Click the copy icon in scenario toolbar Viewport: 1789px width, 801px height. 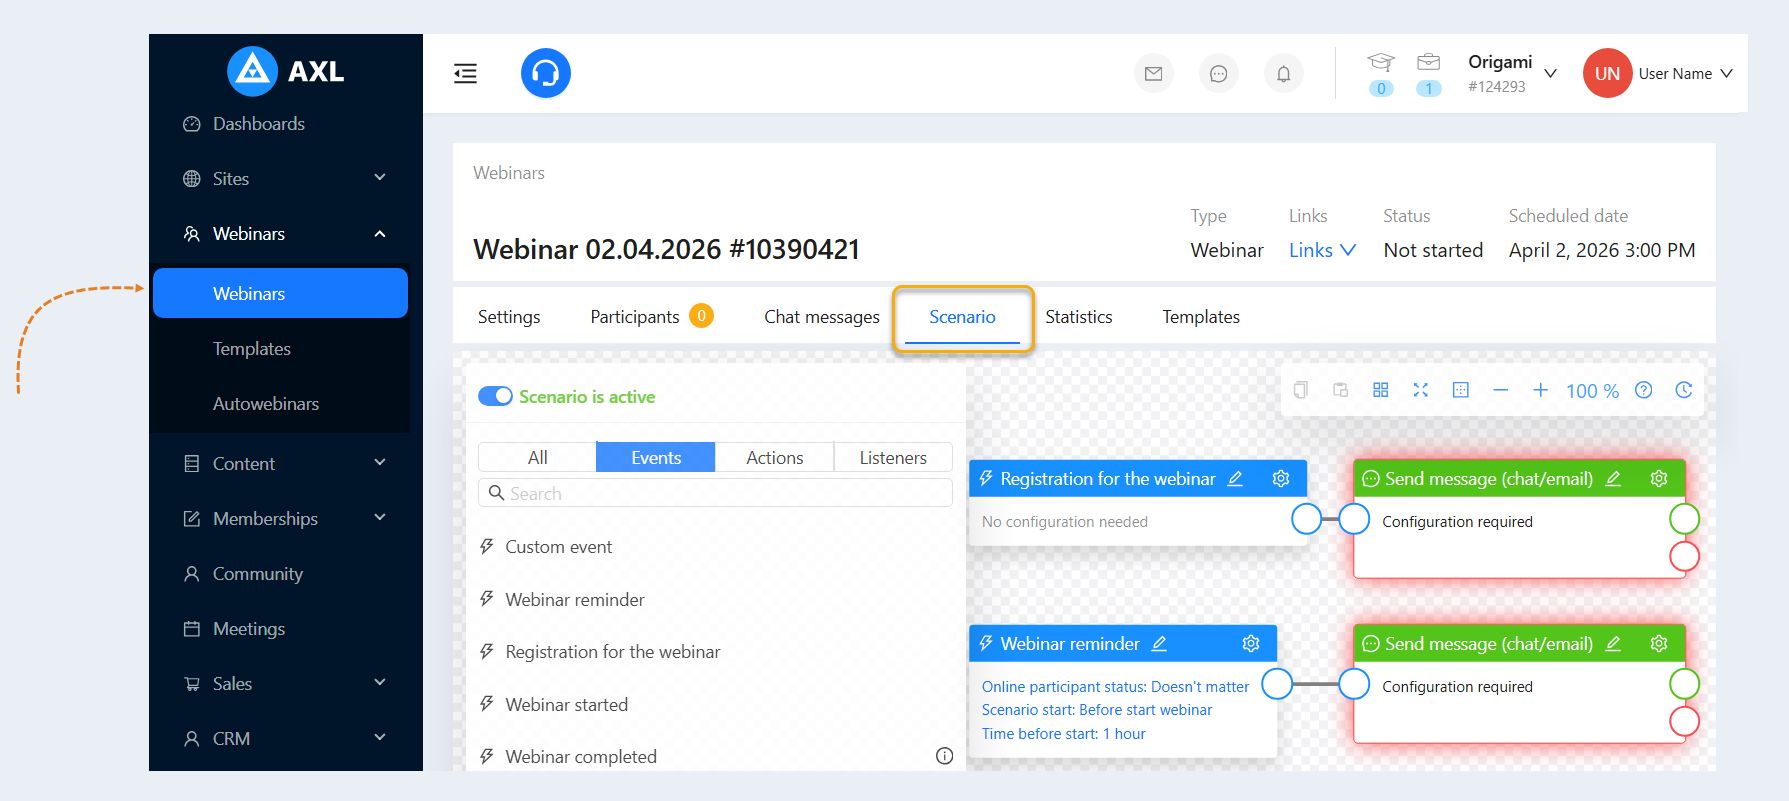click(x=1300, y=390)
